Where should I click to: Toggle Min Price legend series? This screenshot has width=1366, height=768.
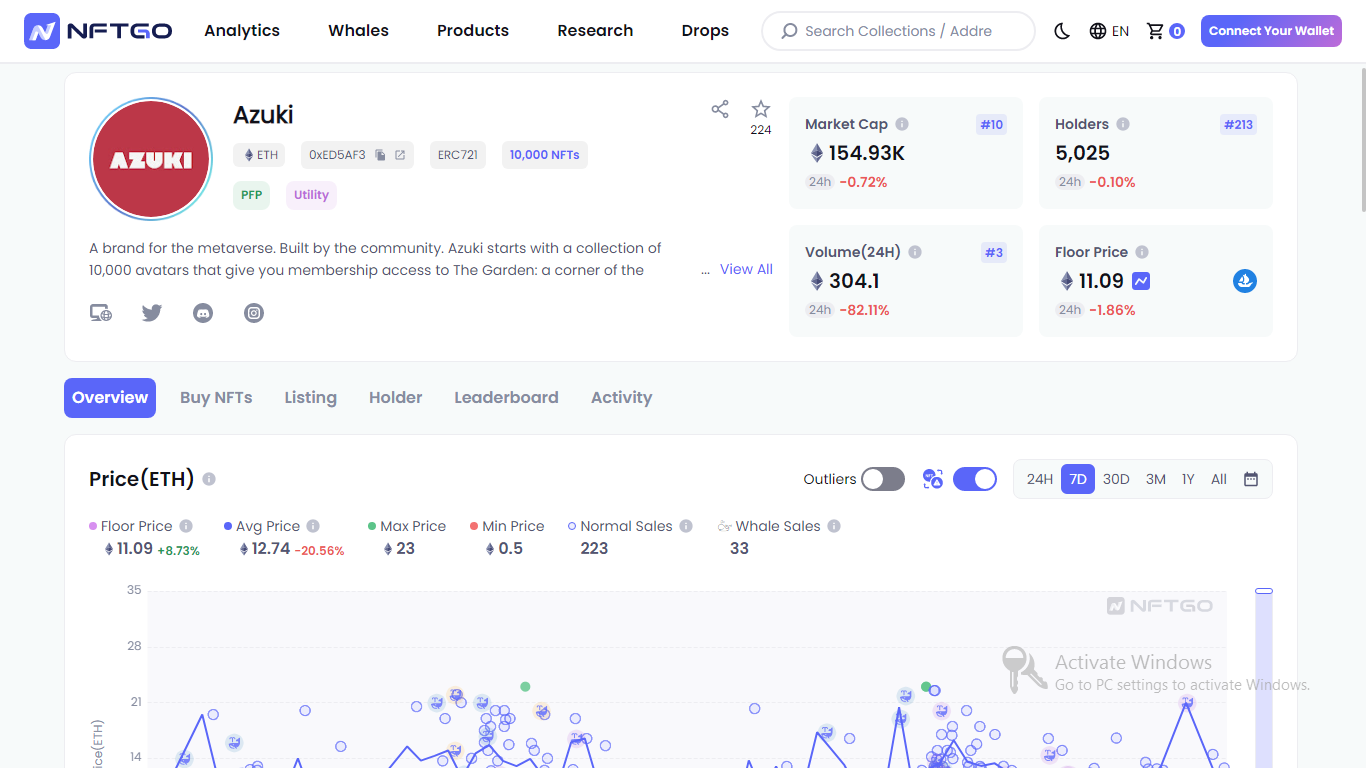(507, 526)
